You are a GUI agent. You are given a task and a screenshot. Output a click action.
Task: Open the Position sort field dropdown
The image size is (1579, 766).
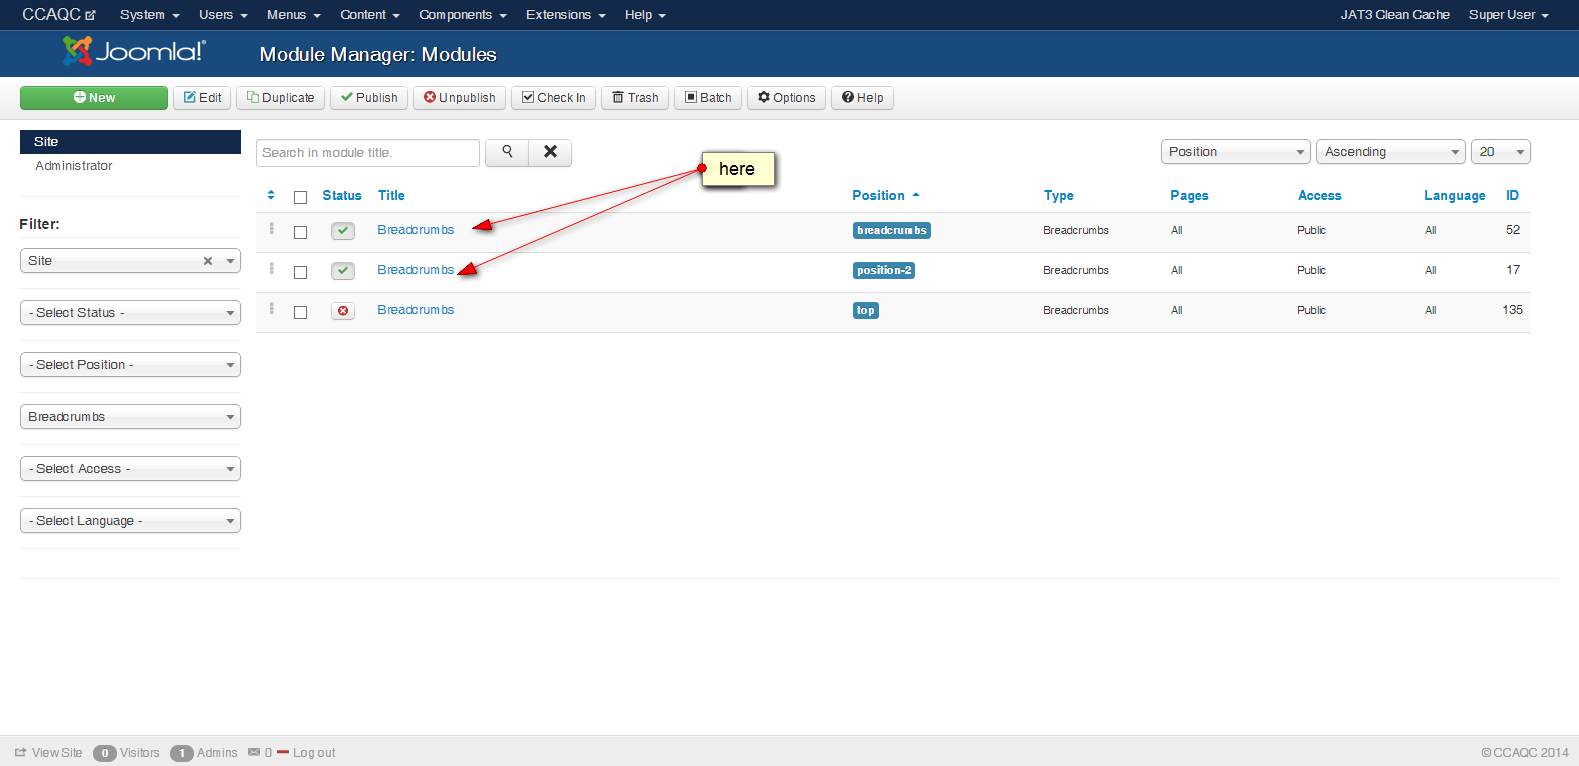point(1235,152)
